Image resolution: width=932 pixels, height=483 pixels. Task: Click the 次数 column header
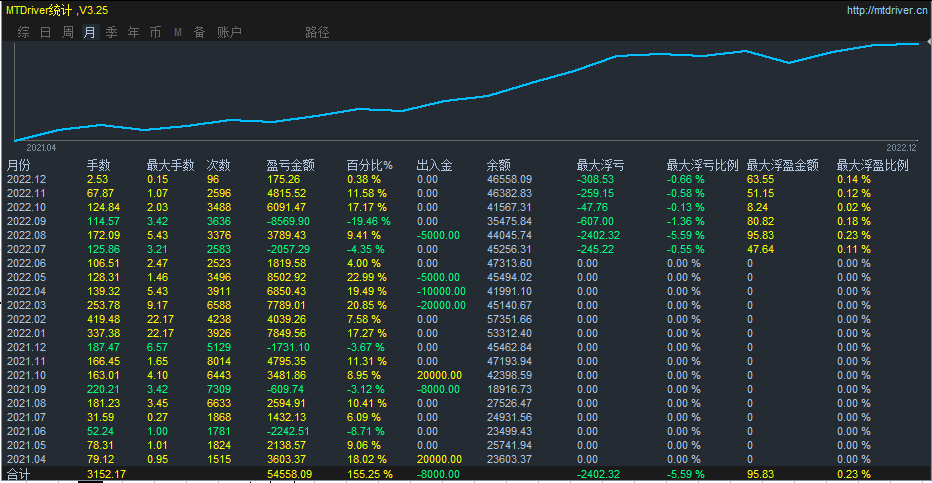(218, 165)
